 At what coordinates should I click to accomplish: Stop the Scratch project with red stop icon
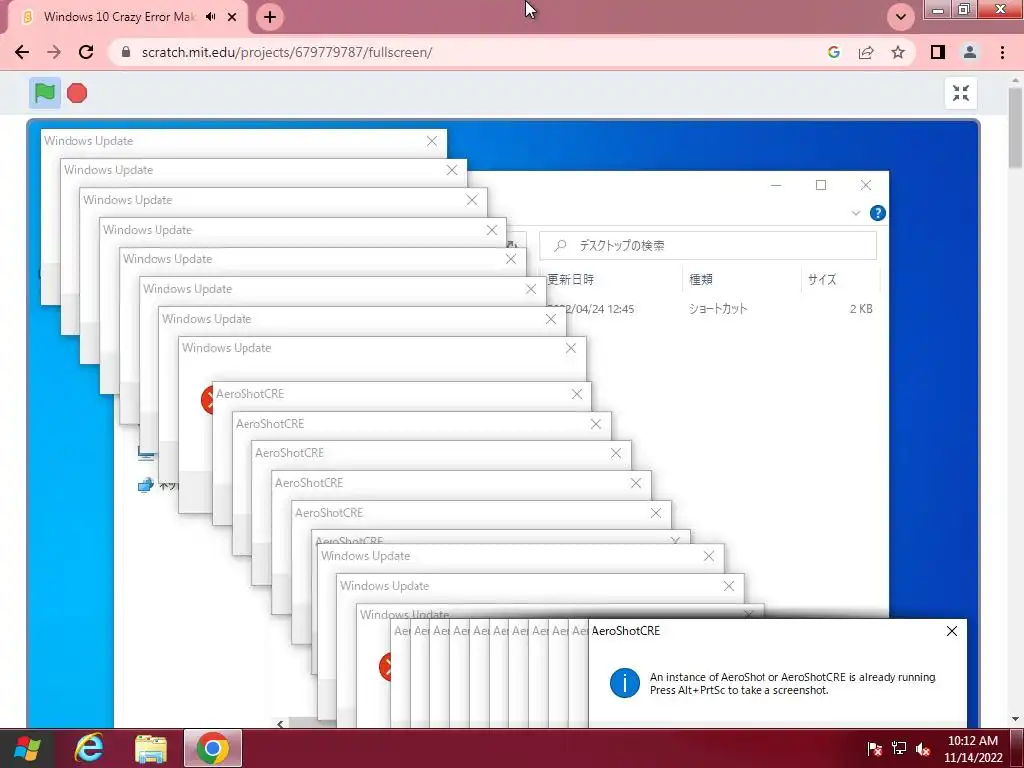[77, 93]
